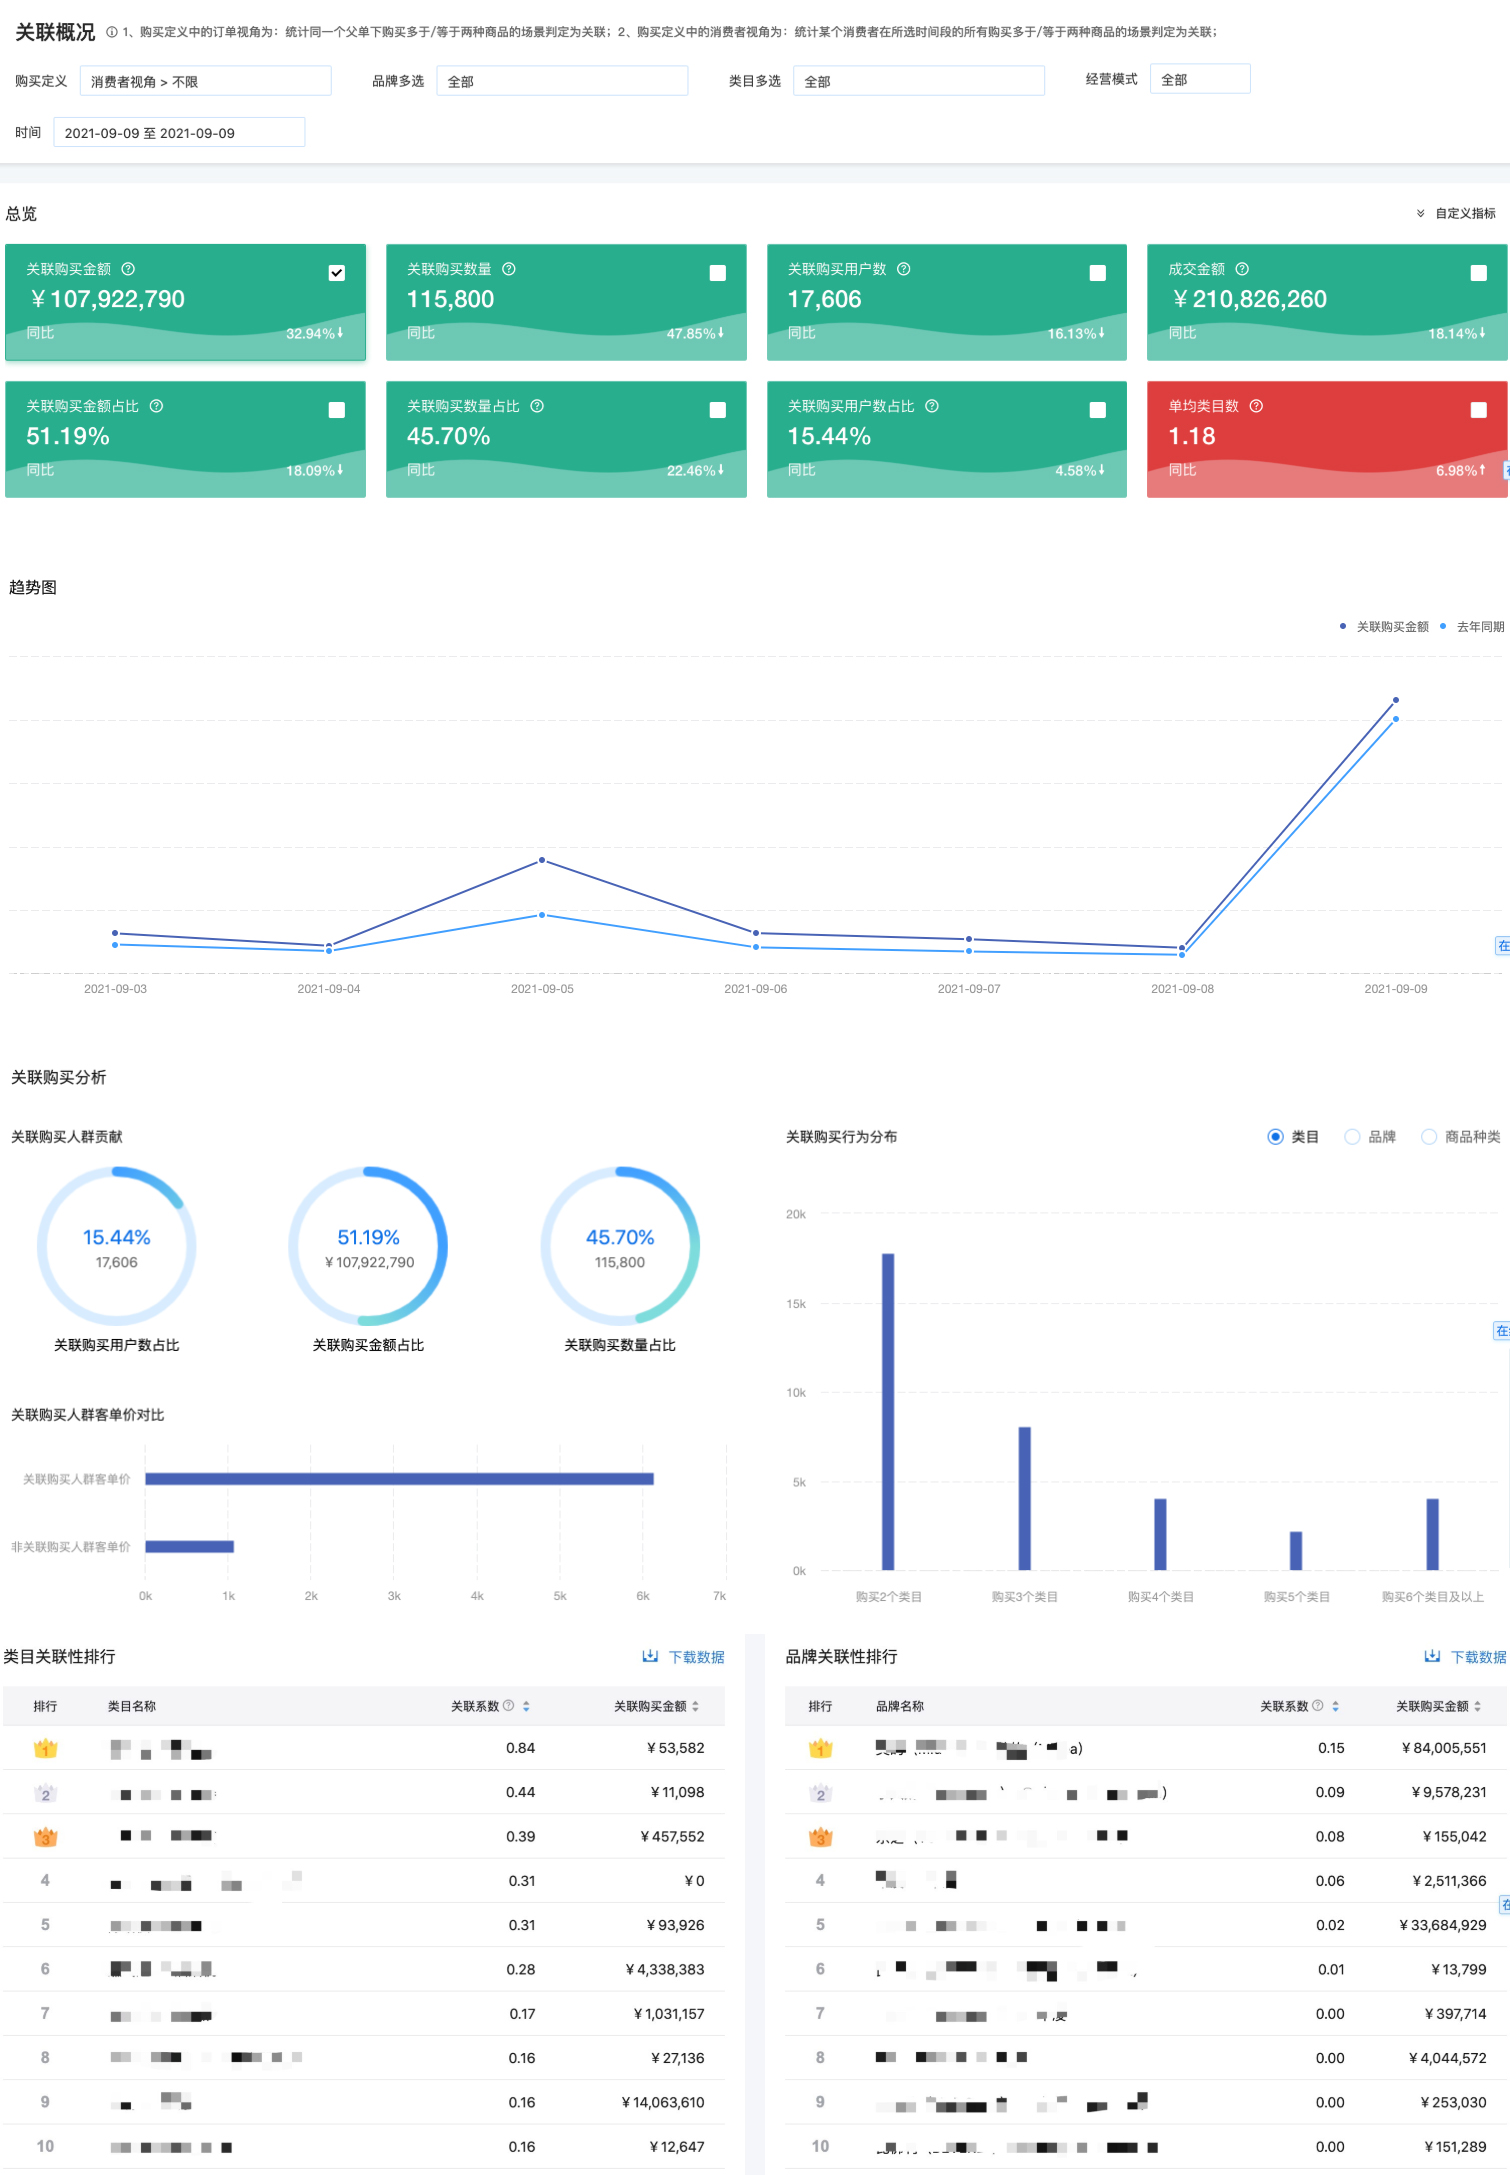
Task: Click the 2021-09-09 peak data point
Action: coord(1396,700)
